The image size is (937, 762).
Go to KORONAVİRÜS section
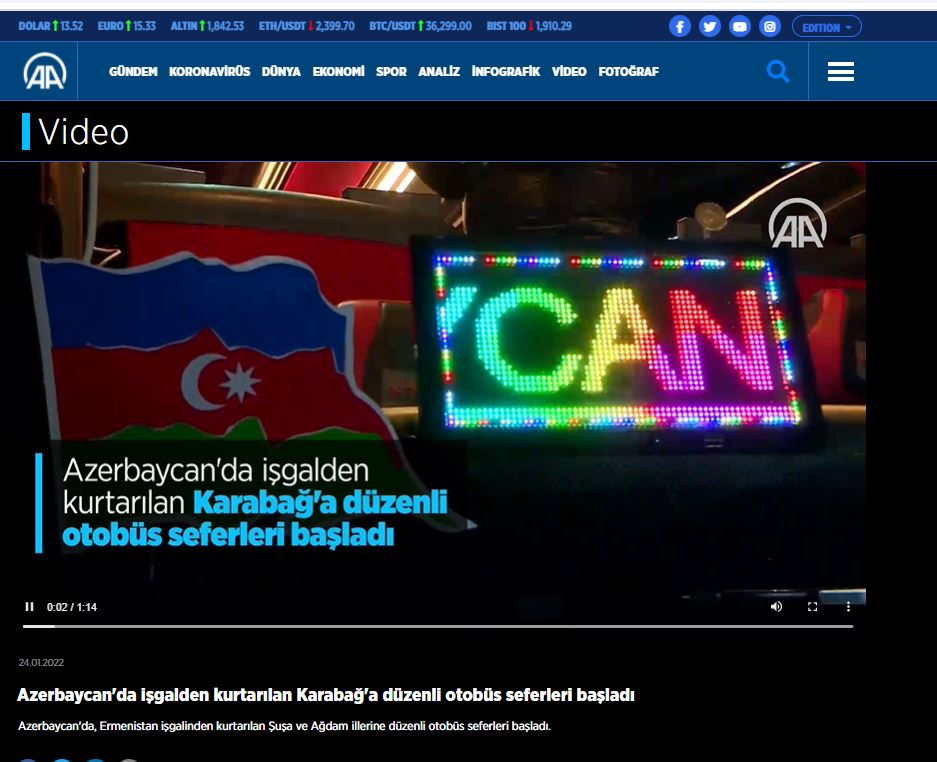[x=209, y=72]
